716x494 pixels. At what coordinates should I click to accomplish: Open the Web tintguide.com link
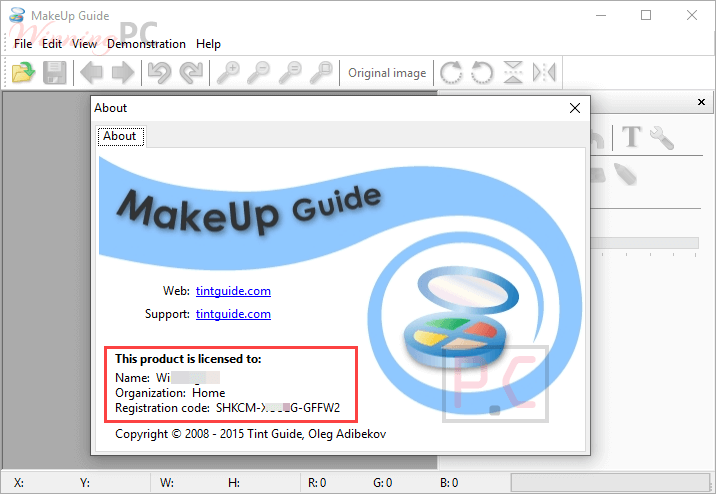(233, 291)
